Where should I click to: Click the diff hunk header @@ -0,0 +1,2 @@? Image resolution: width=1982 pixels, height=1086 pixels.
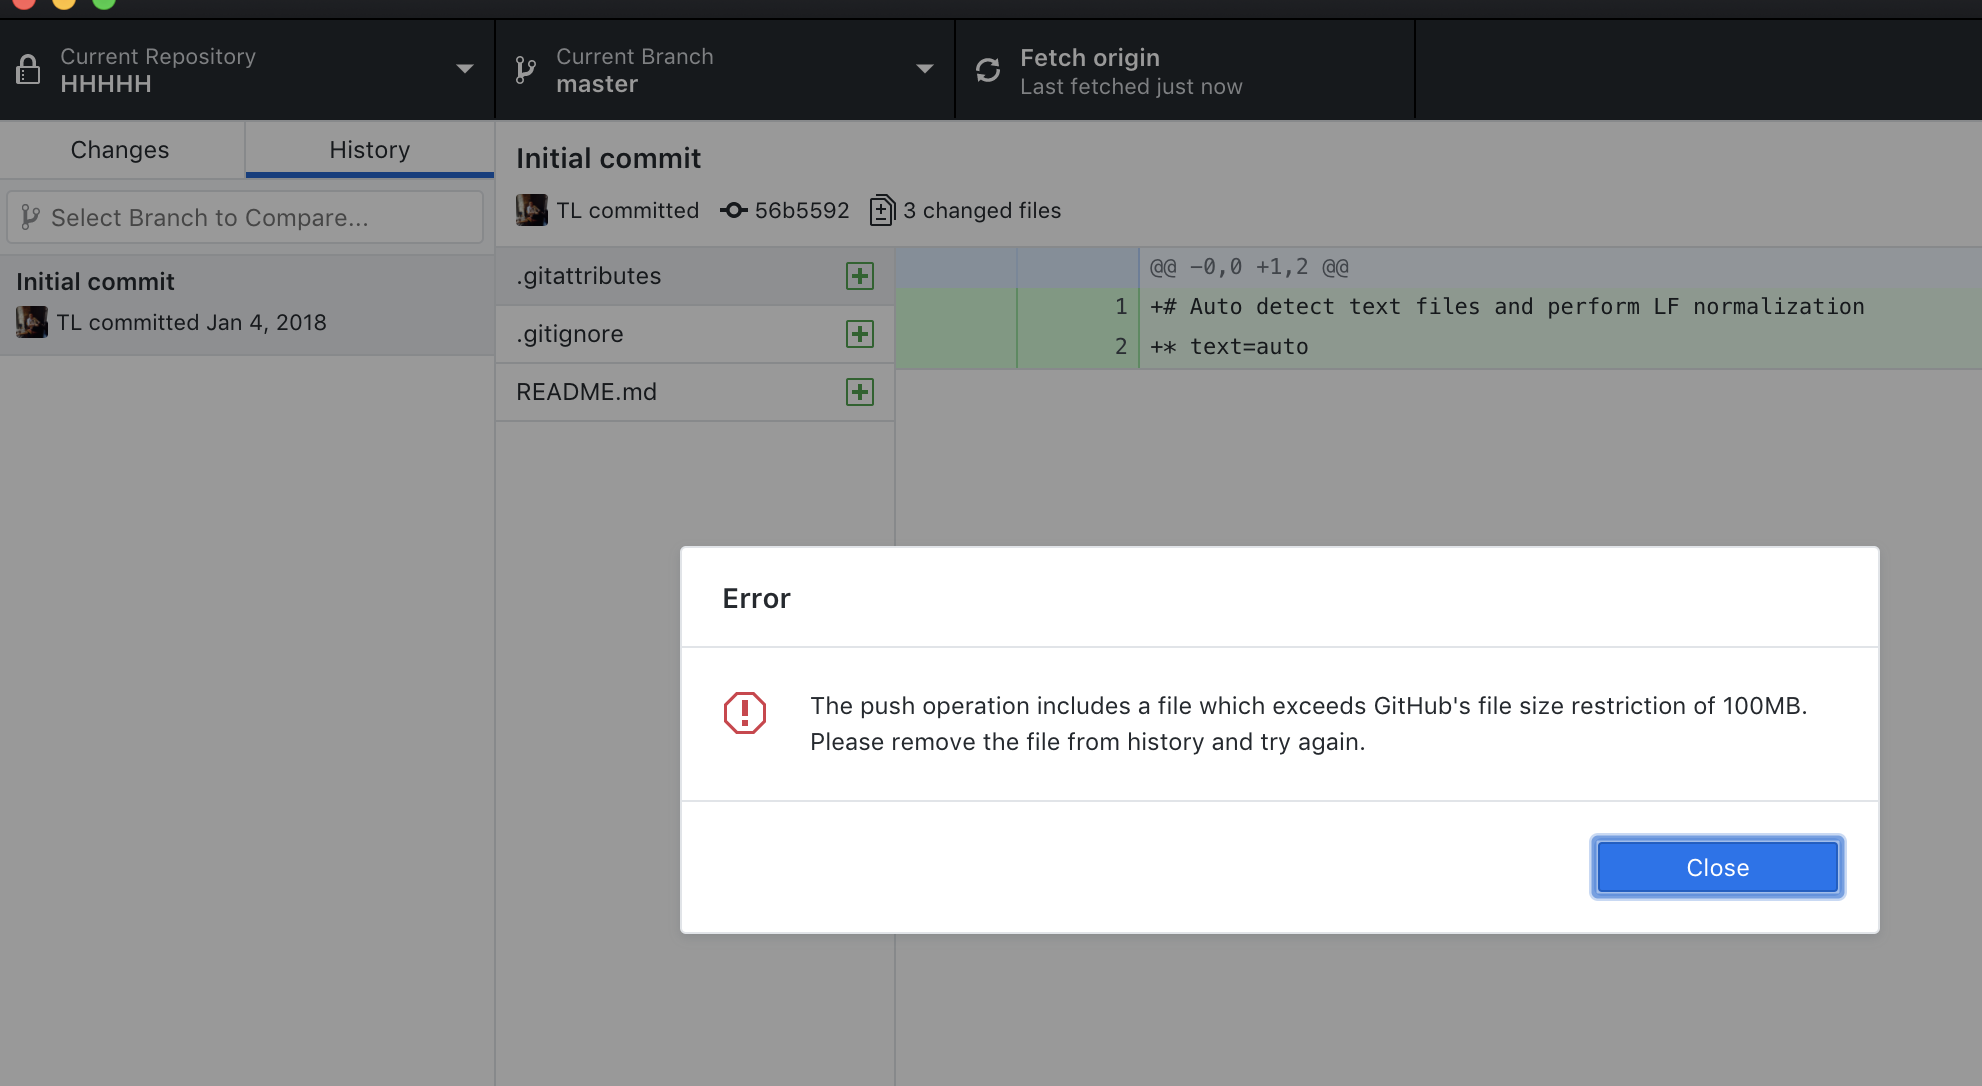coord(1249,267)
